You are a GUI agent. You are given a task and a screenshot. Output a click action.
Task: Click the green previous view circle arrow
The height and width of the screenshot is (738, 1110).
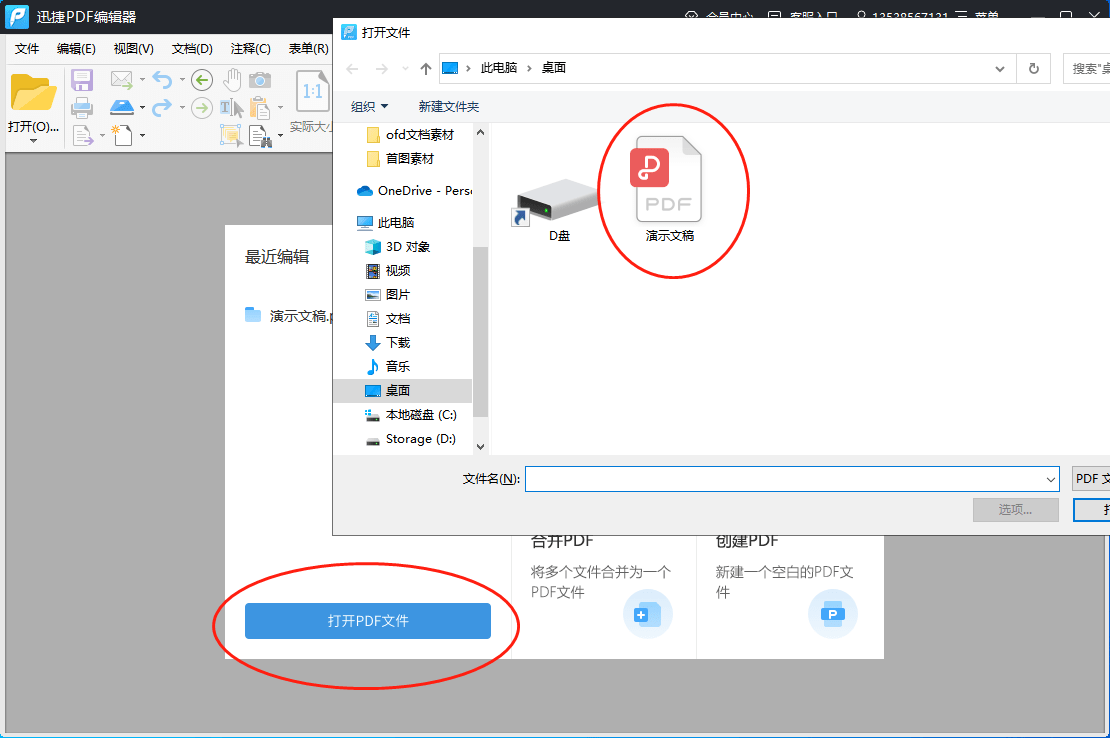tap(202, 80)
